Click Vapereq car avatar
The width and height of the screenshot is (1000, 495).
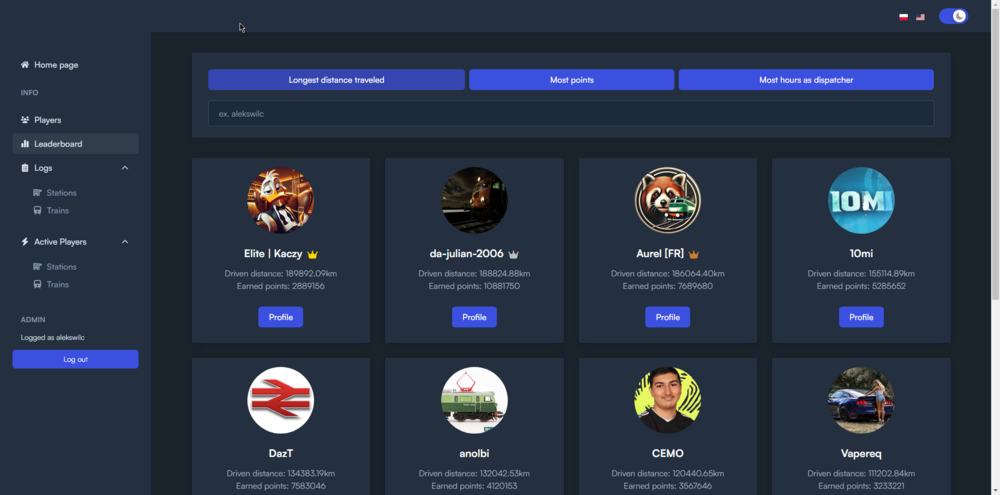pyautogui.click(x=862, y=400)
